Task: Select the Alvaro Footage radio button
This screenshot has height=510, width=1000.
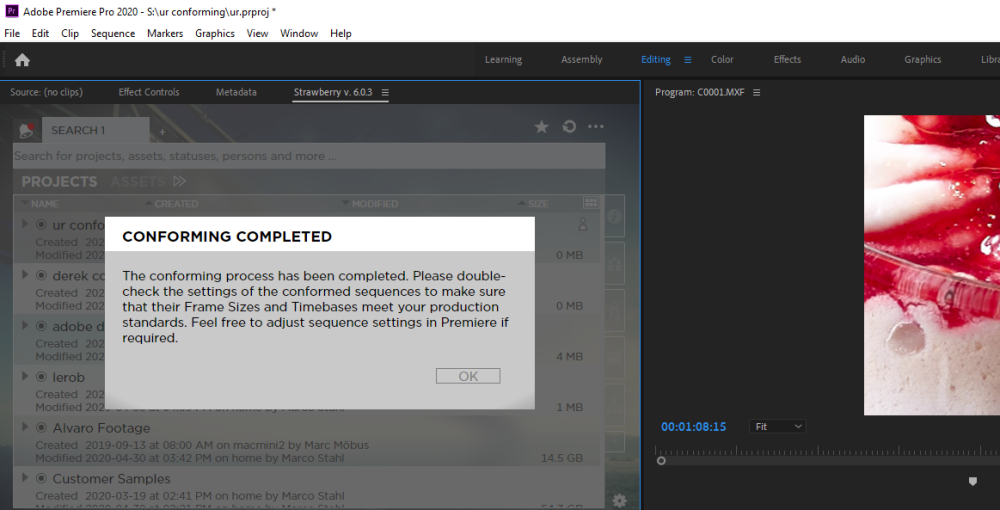Action: pyautogui.click(x=42, y=428)
